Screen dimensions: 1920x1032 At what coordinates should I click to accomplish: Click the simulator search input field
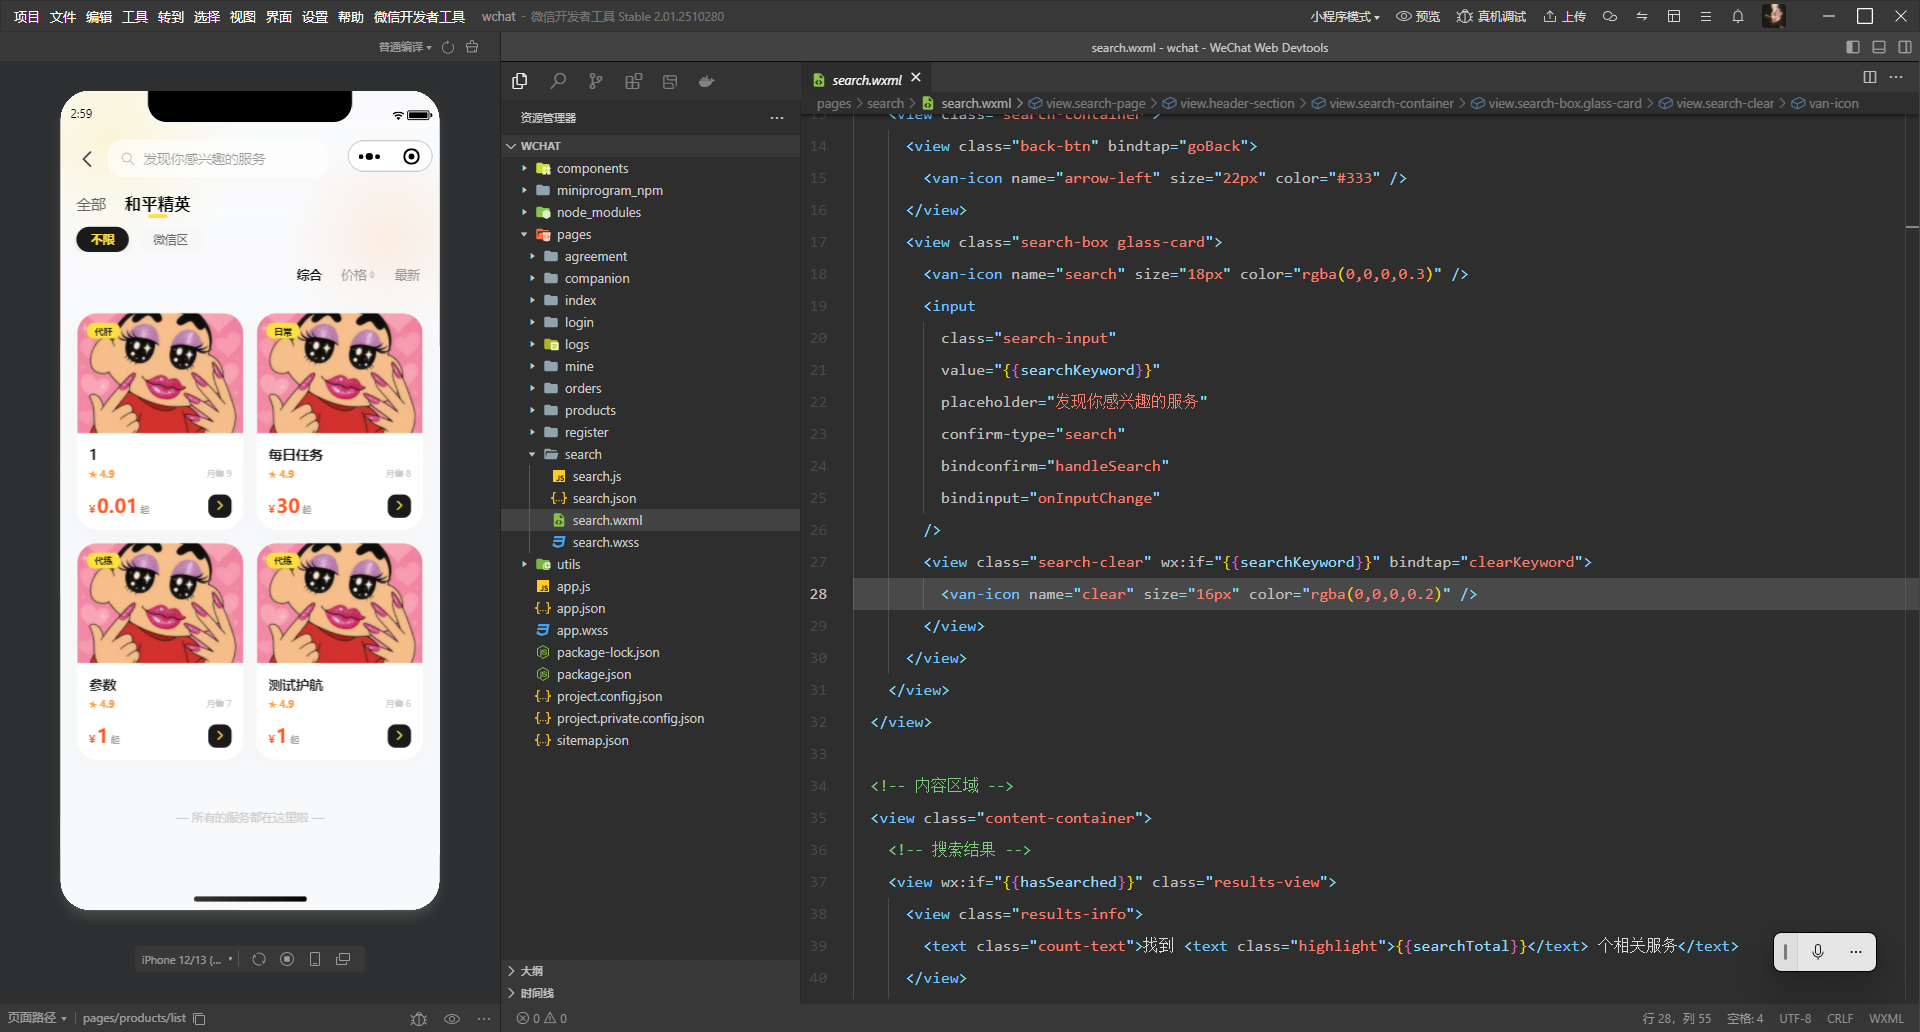pos(220,159)
